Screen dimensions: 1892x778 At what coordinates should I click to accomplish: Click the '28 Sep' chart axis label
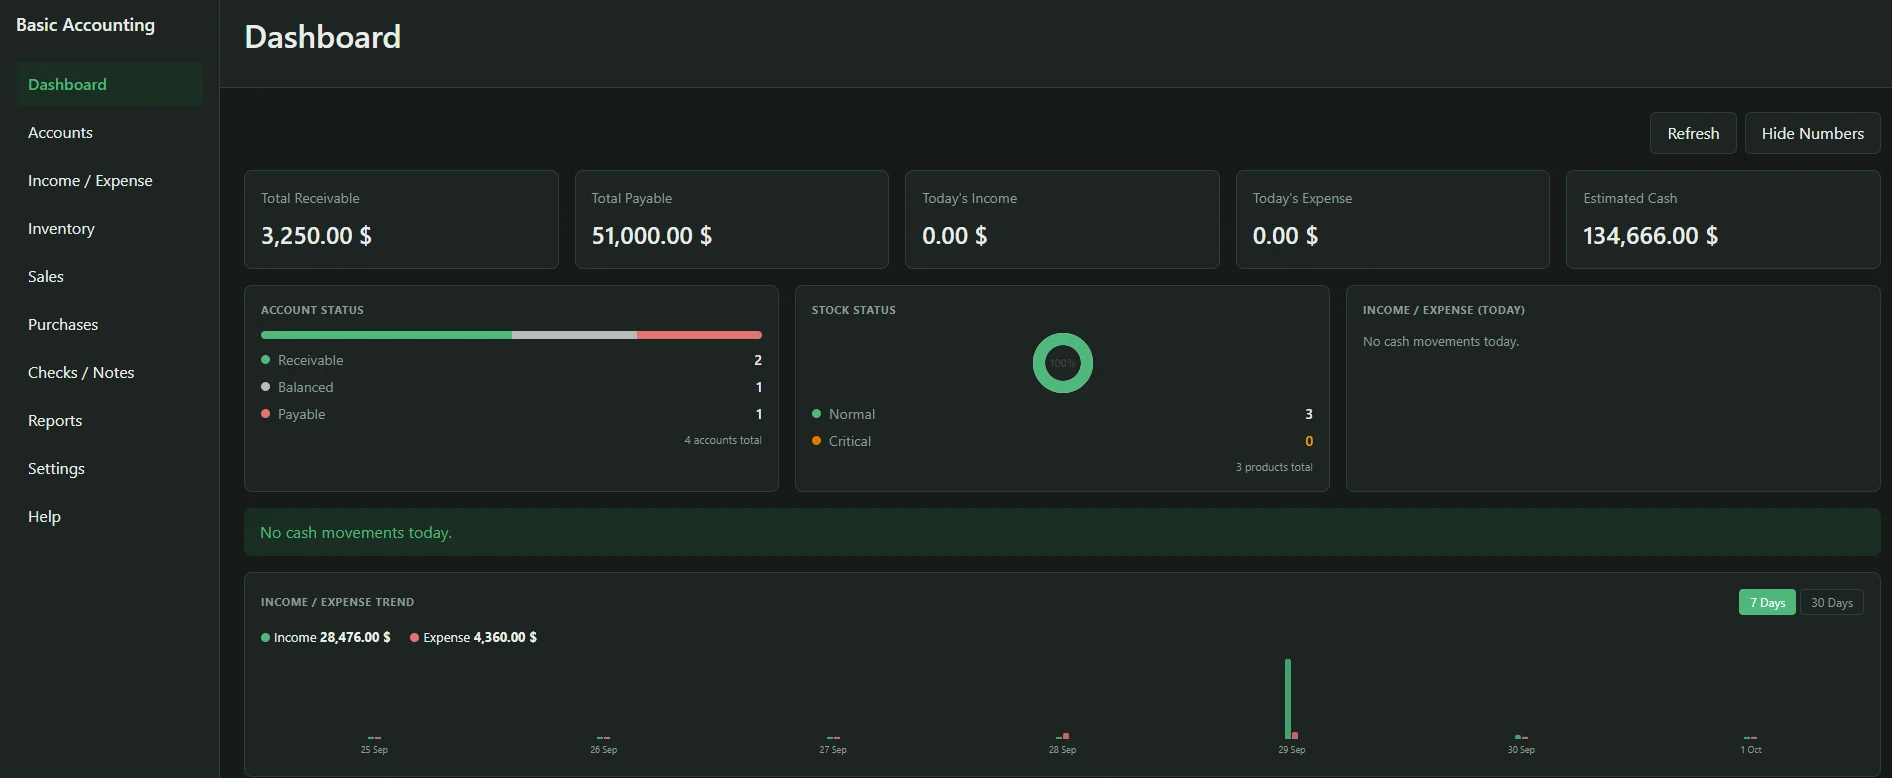(1062, 750)
